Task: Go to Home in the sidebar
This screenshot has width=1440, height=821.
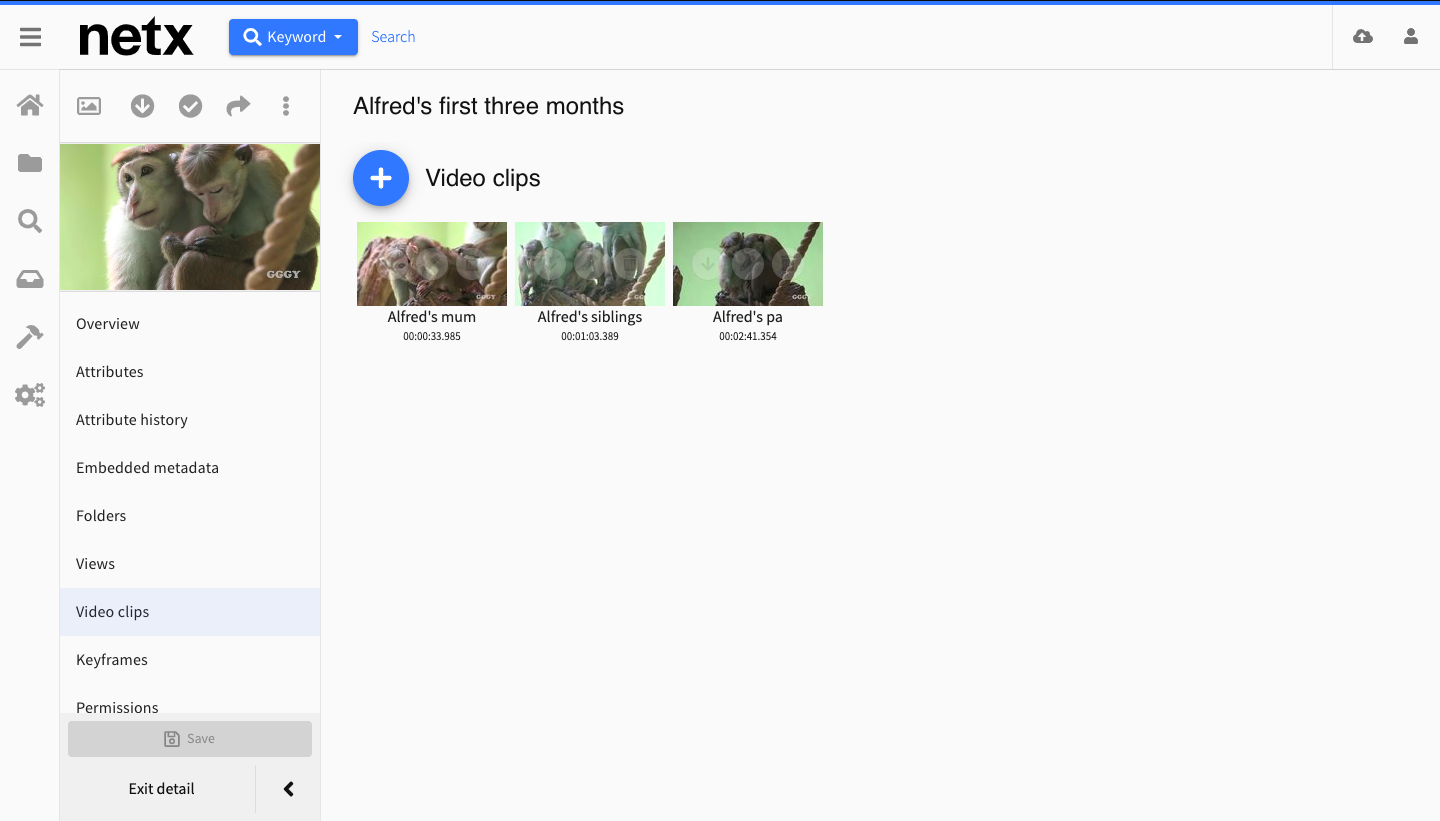Action: point(30,105)
